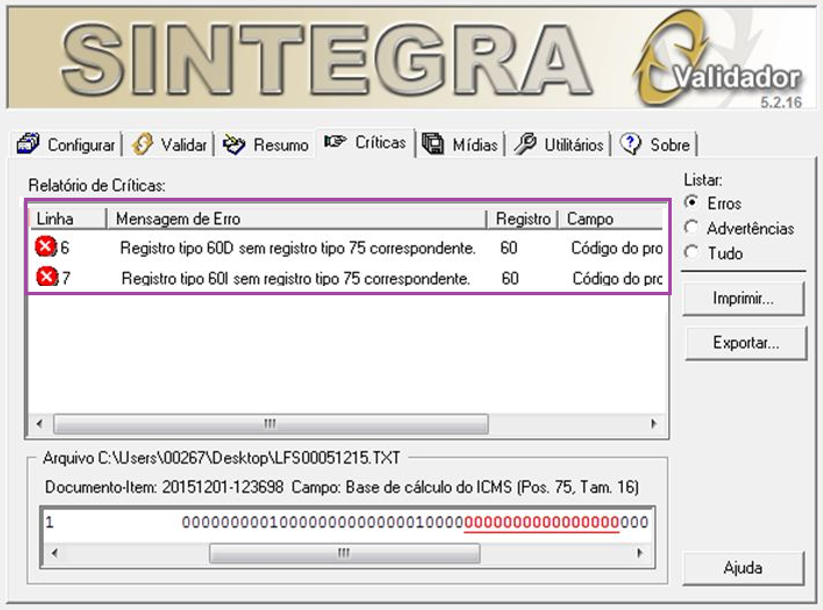Click the Mensagem de Erro column header
823x610 pixels.
pyautogui.click(x=297, y=218)
